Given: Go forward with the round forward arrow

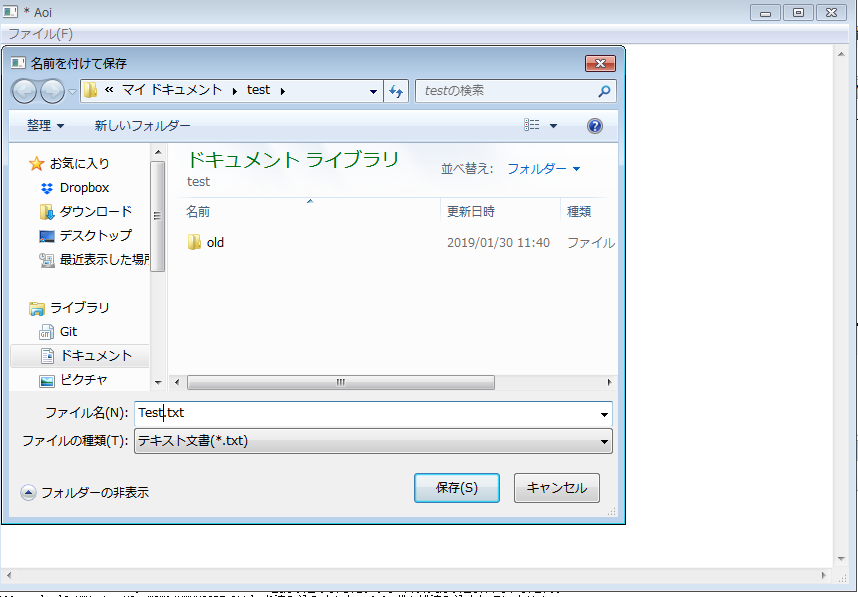Looking at the screenshot, I should pos(52,91).
